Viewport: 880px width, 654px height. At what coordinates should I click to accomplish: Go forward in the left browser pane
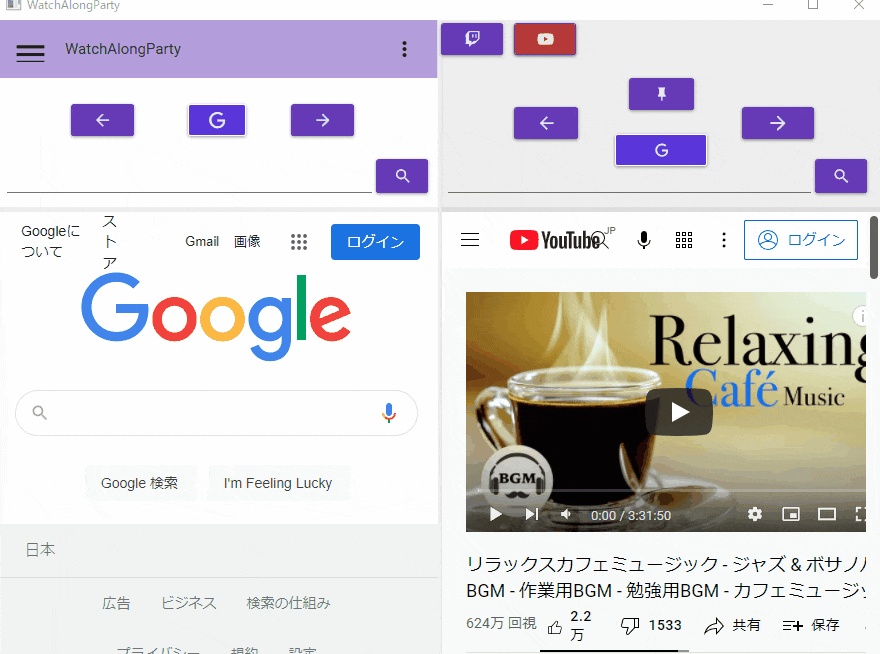pyautogui.click(x=322, y=120)
